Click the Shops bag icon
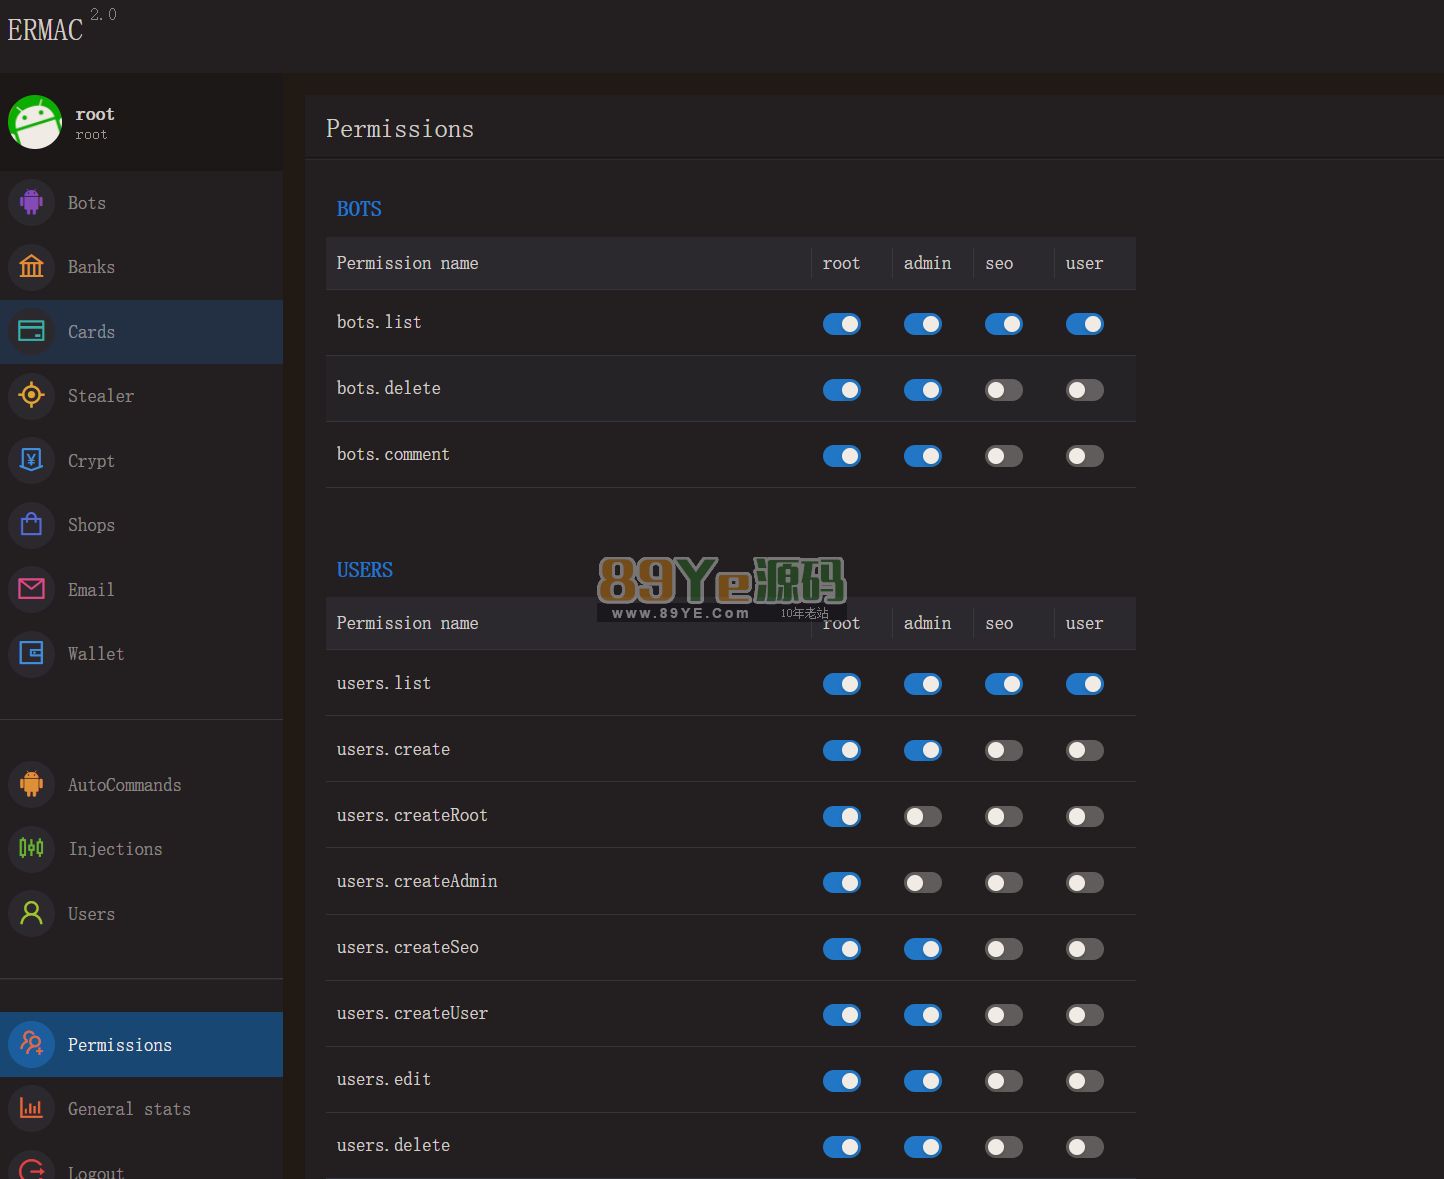The height and width of the screenshot is (1179, 1444). (x=31, y=525)
